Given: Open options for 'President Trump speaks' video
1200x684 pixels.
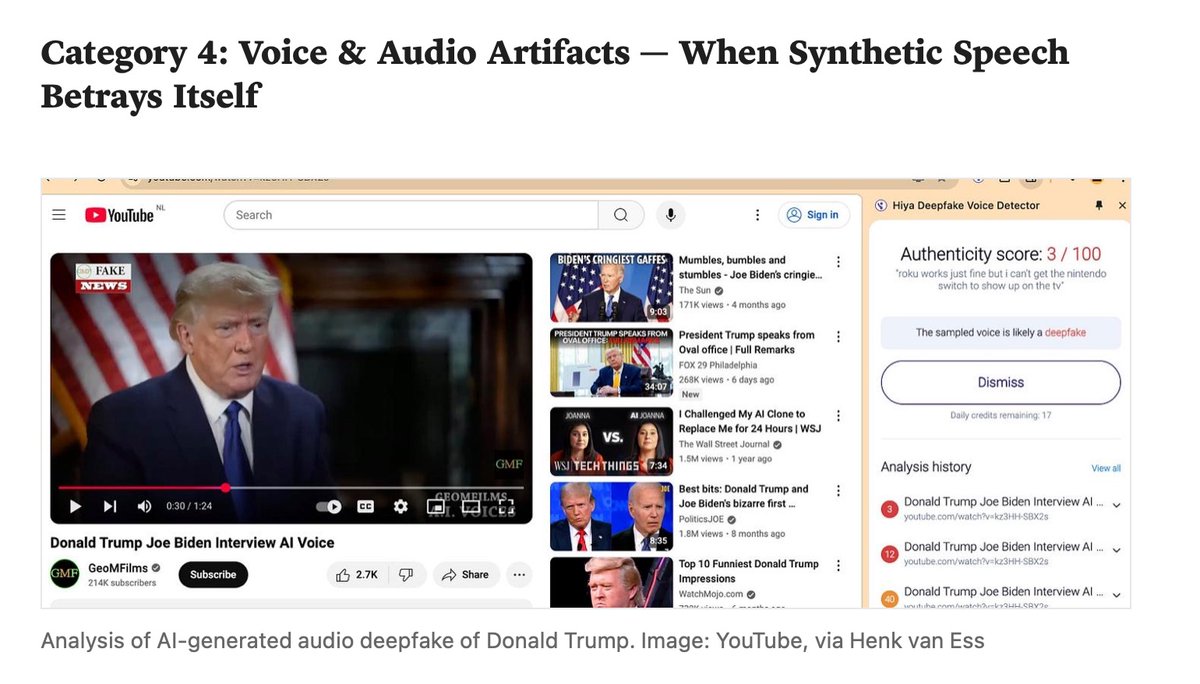Looking at the screenshot, I should (838, 337).
